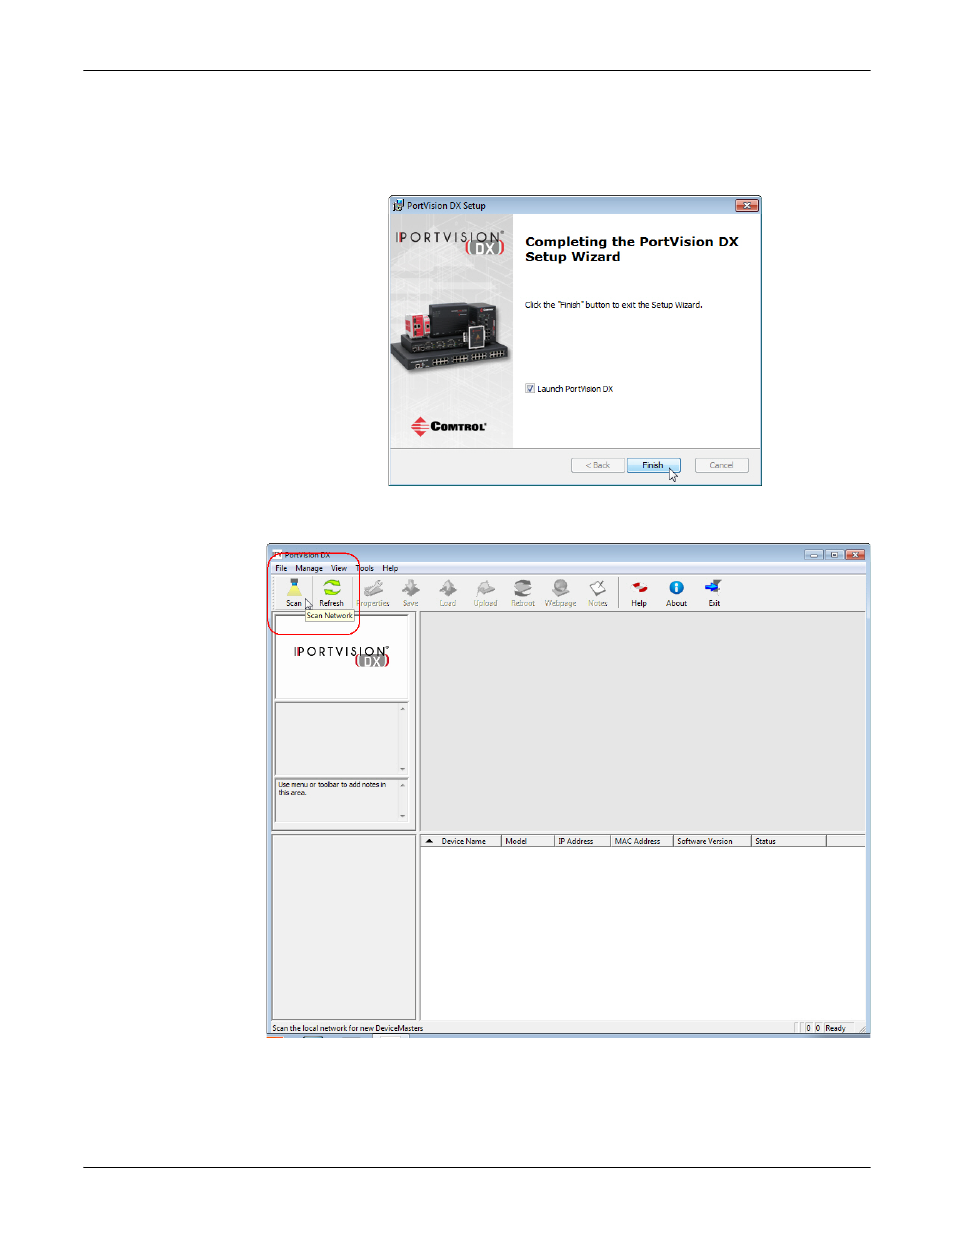Click notes pane scrollbar down arrow
Screen dimensions: 954x1235
tap(403, 816)
